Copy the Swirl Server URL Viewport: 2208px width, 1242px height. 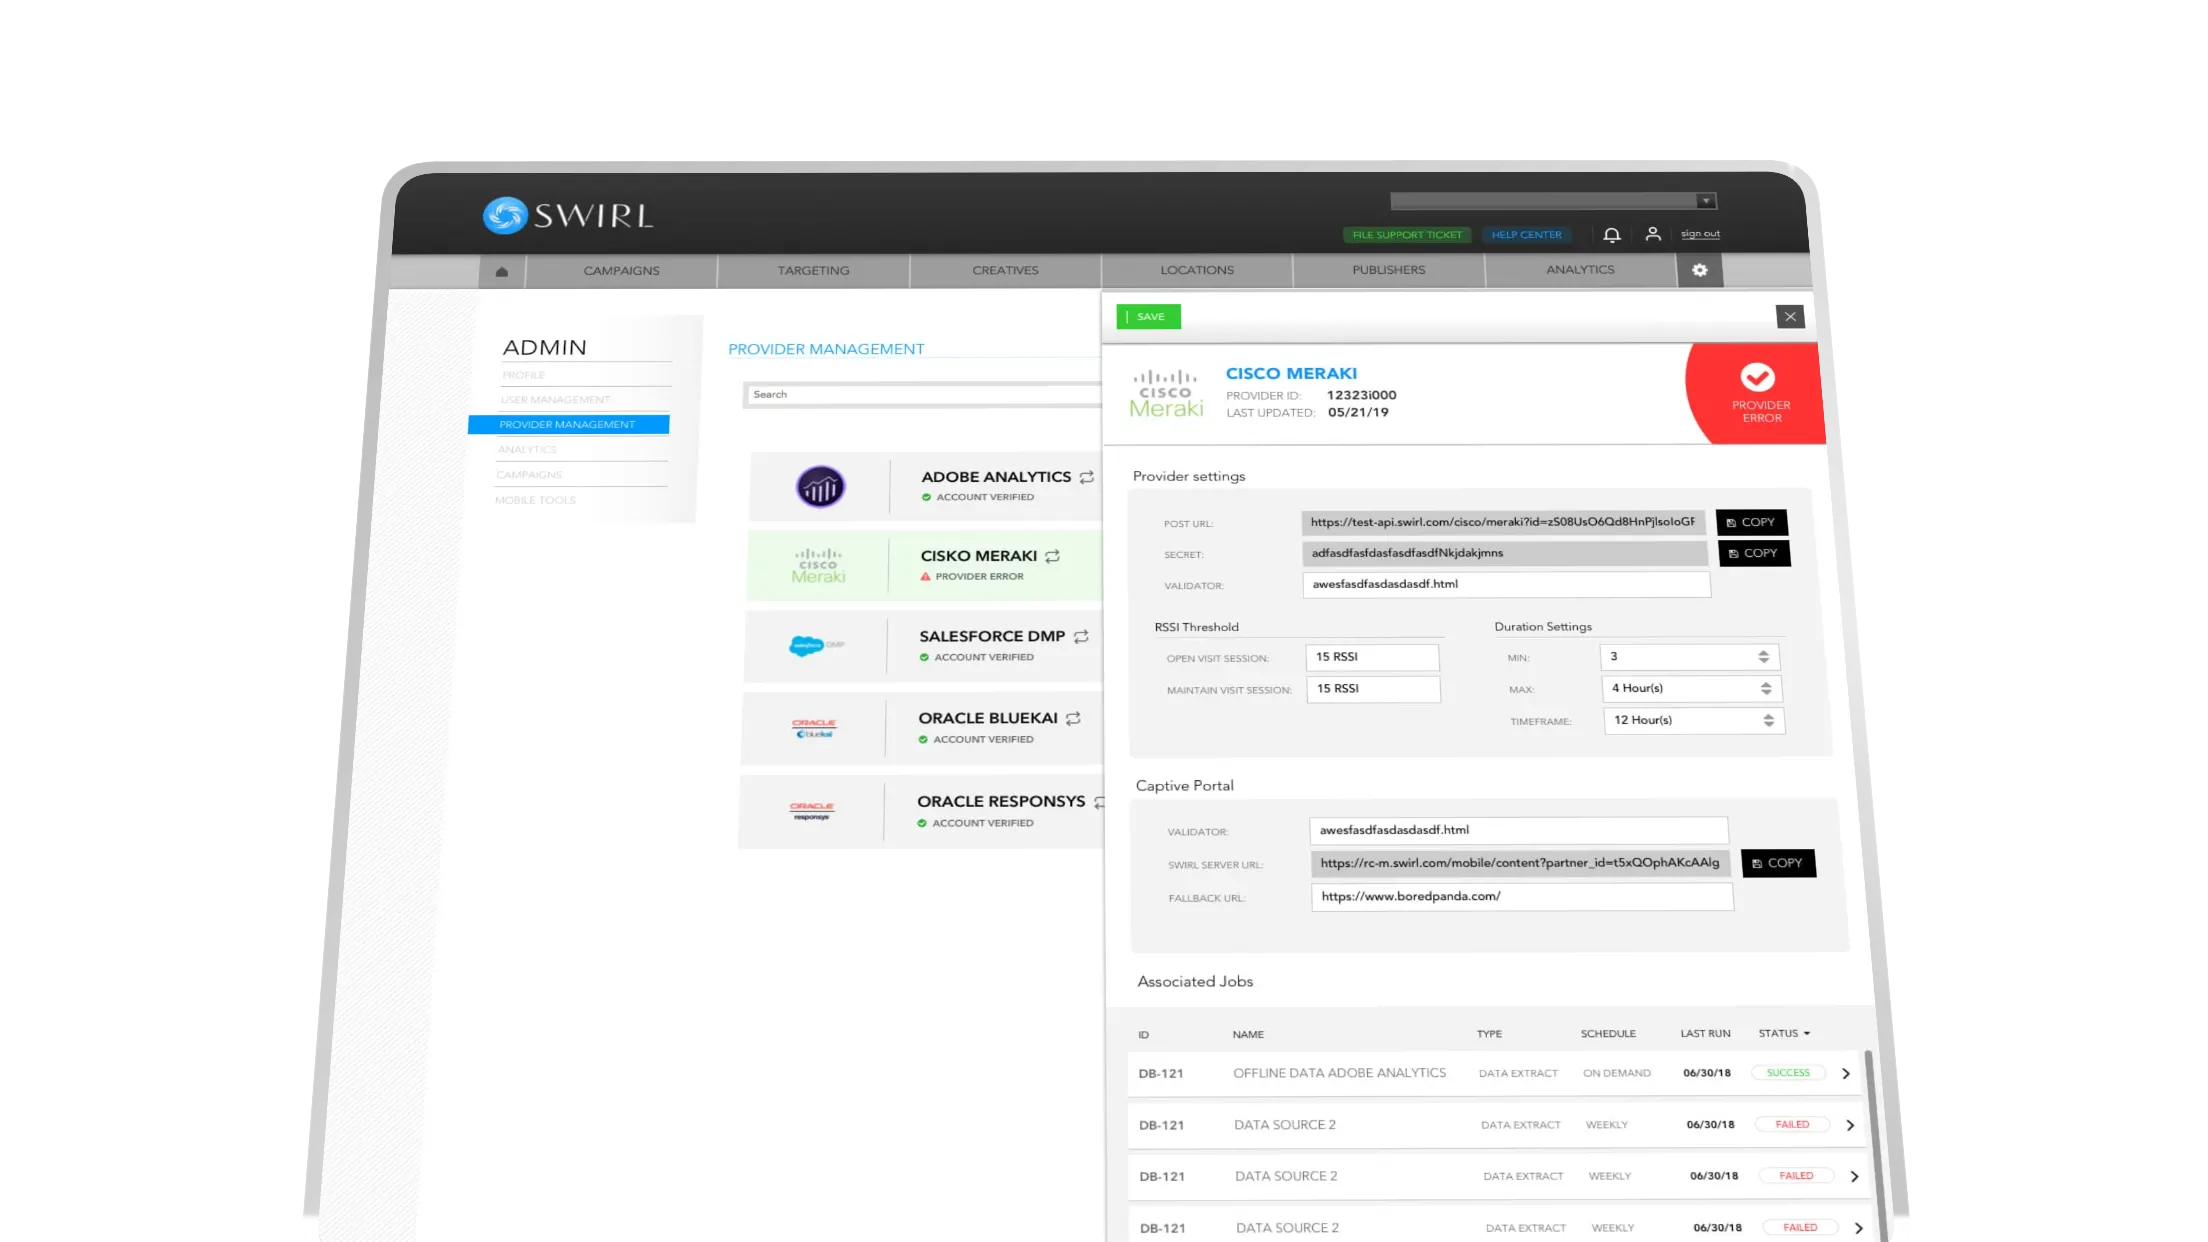[1778, 863]
